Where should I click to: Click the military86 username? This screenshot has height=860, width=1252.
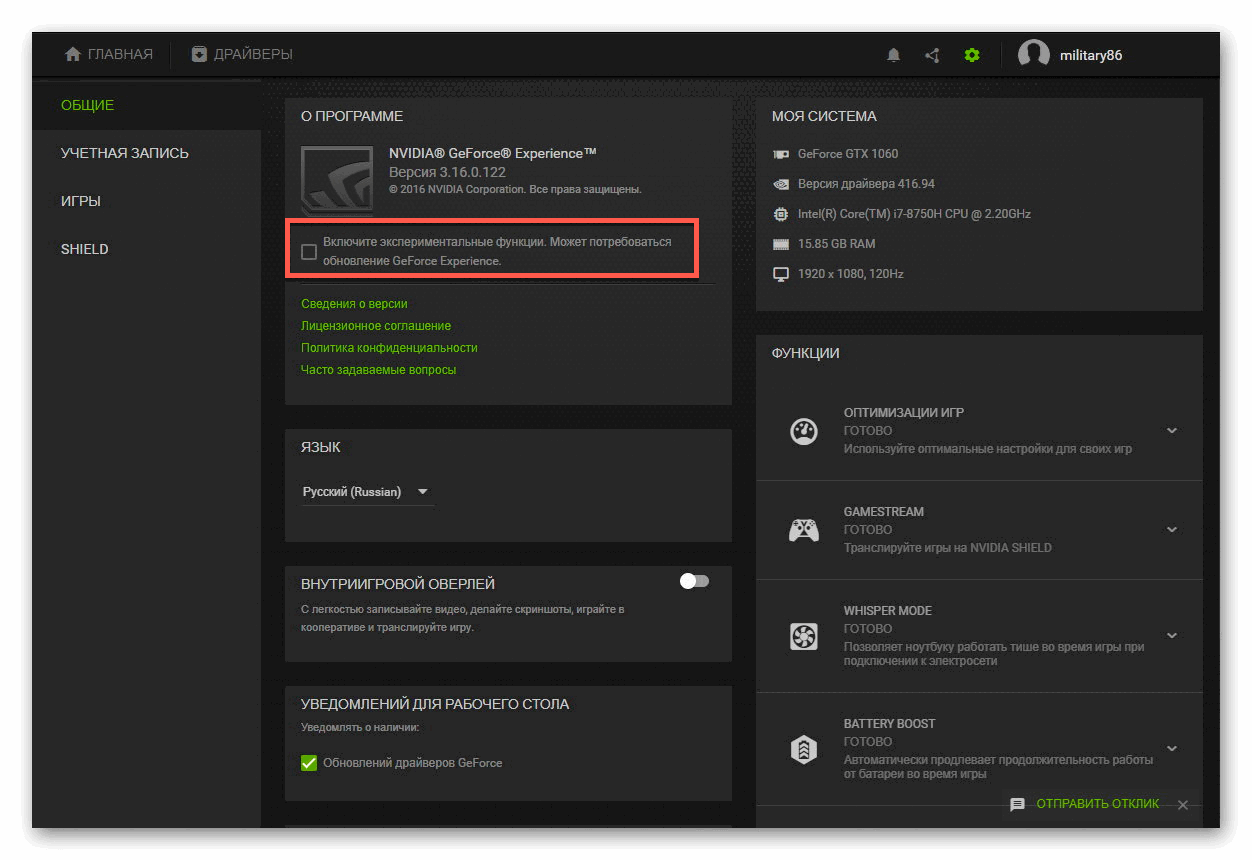(x=1091, y=55)
